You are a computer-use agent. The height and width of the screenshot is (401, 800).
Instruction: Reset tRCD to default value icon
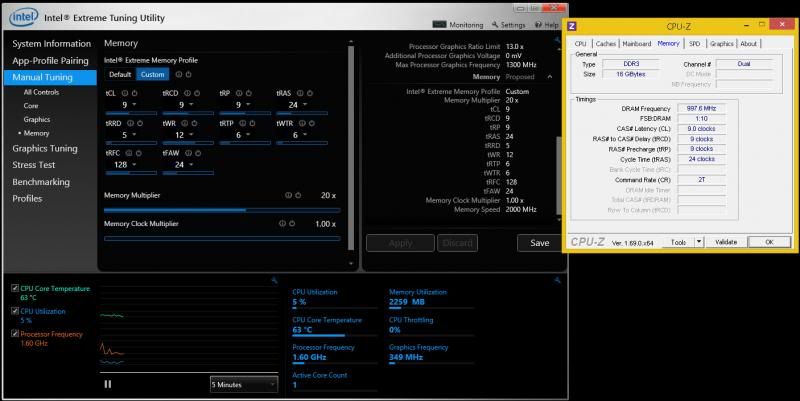click(197, 93)
